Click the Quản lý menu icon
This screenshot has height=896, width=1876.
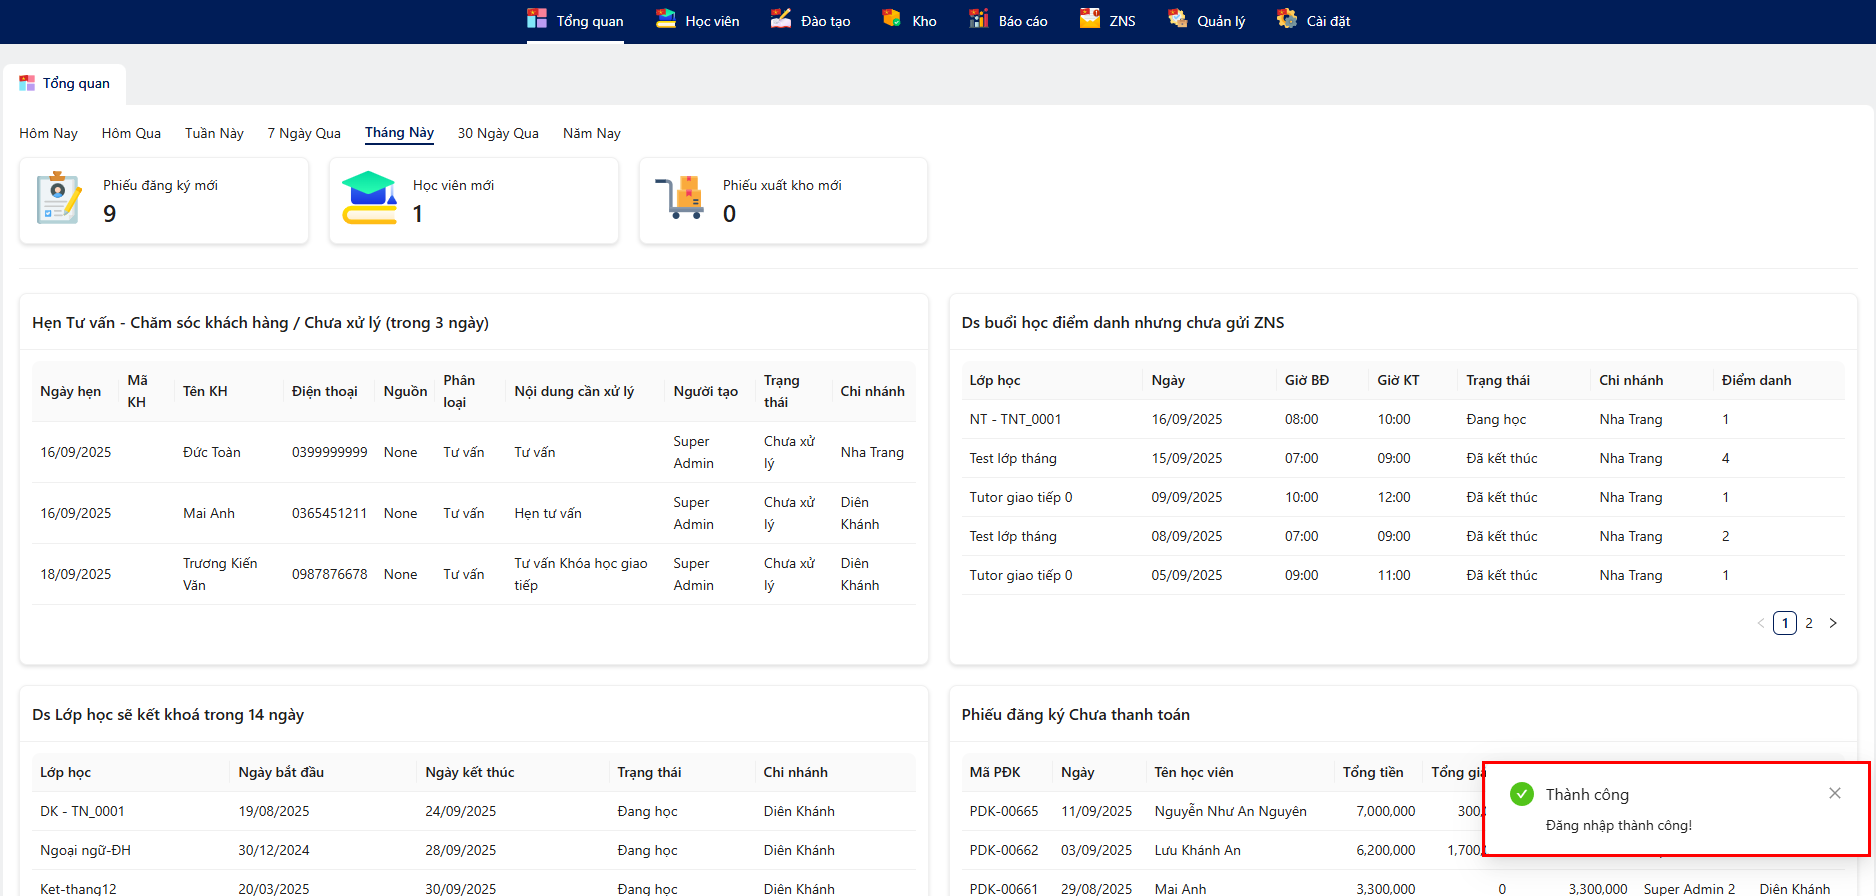pos(1178,19)
